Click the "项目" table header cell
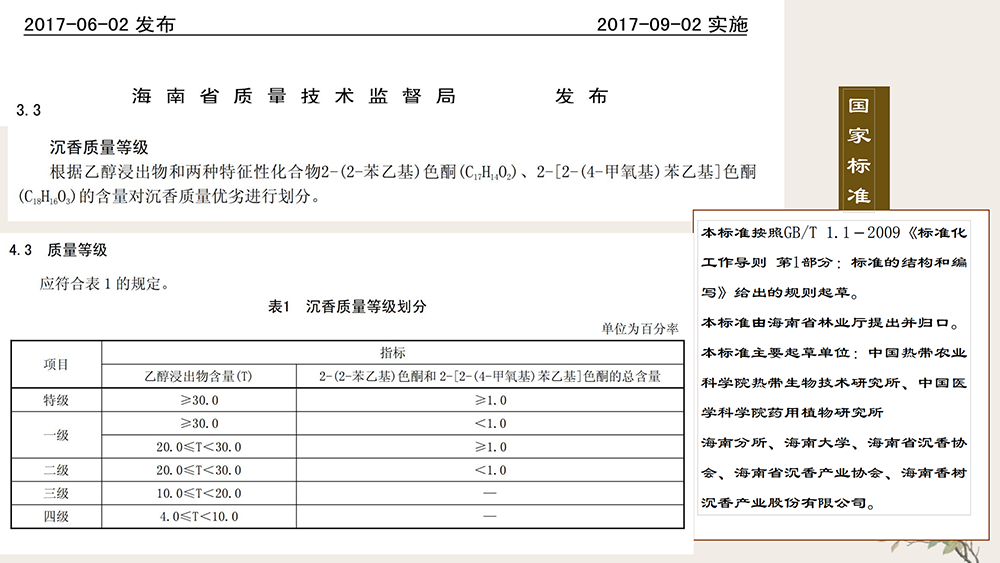The image size is (1000, 563). pyautogui.click(x=56, y=365)
